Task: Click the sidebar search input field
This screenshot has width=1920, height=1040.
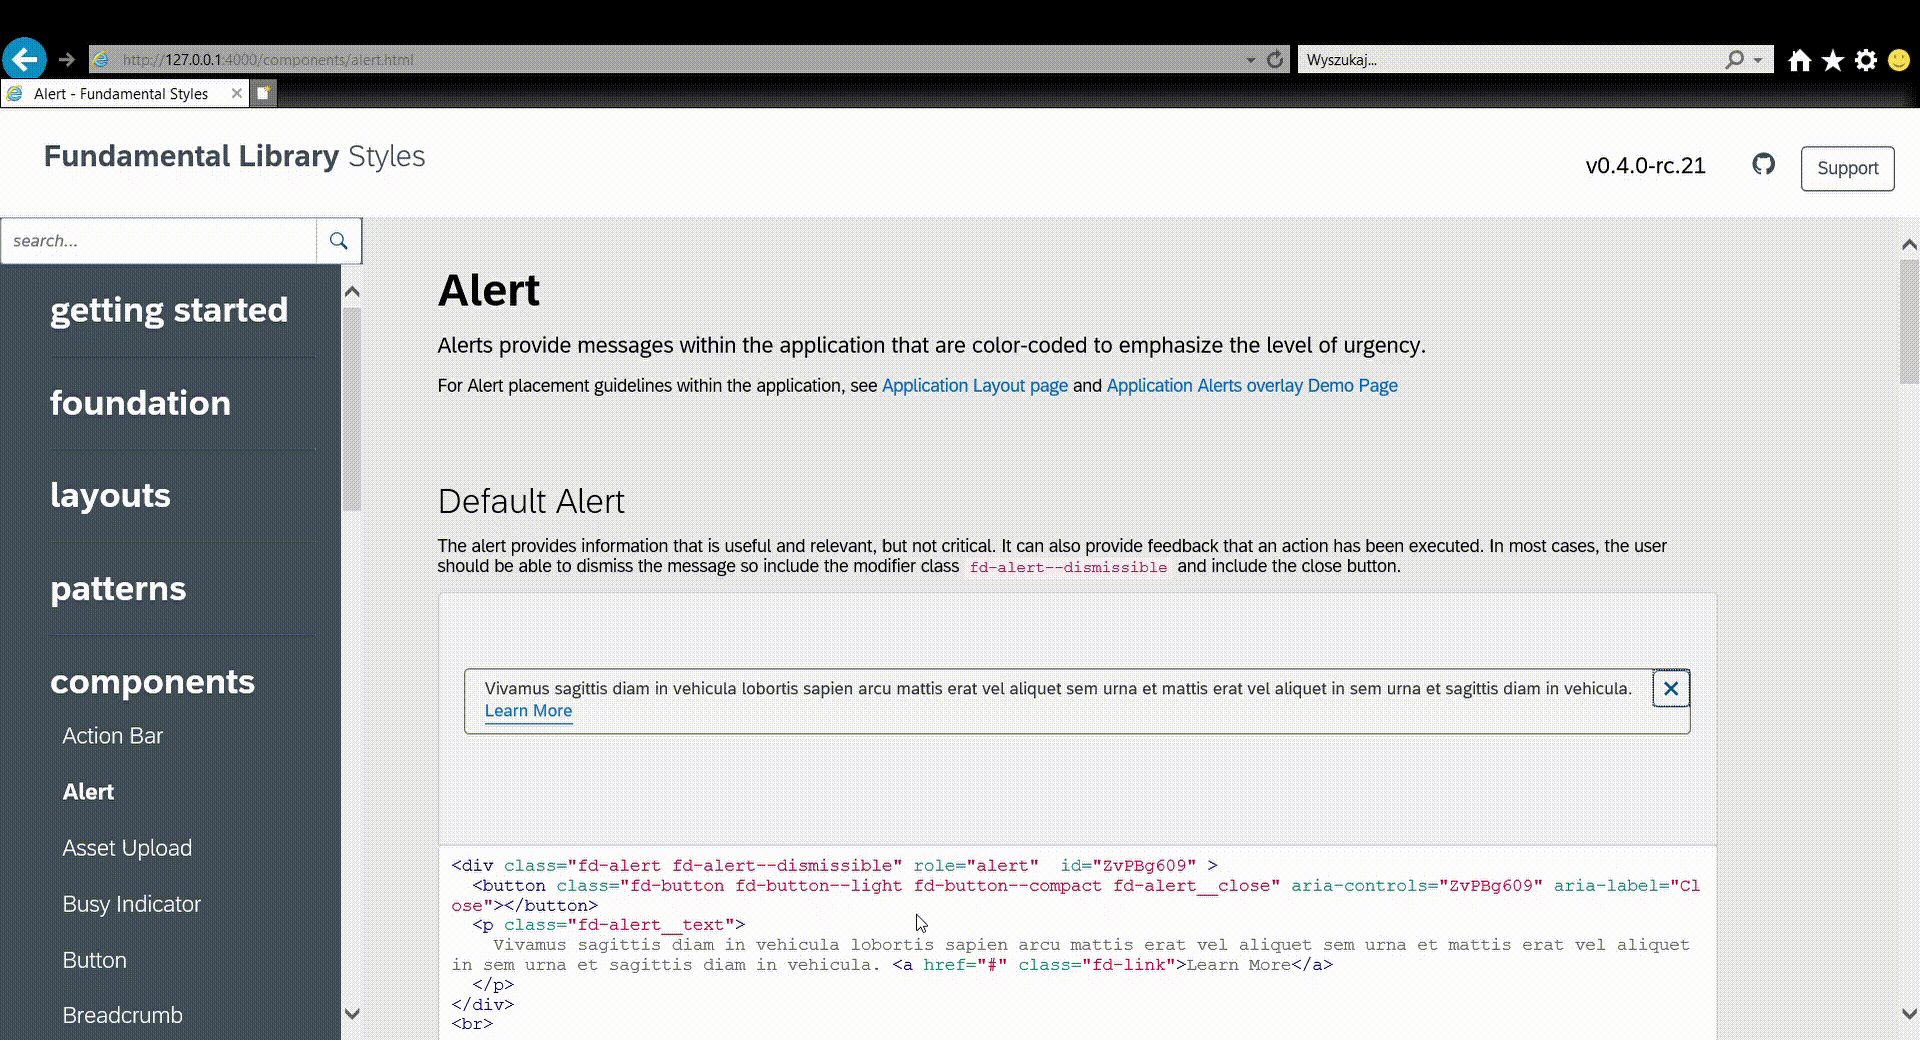Action: 159,241
